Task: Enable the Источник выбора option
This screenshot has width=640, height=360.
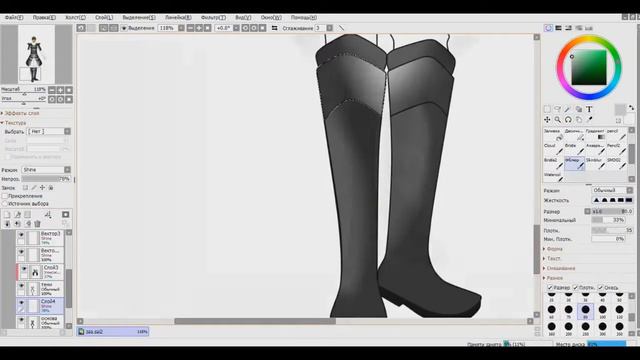Action: pyautogui.click(x=5, y=203)
